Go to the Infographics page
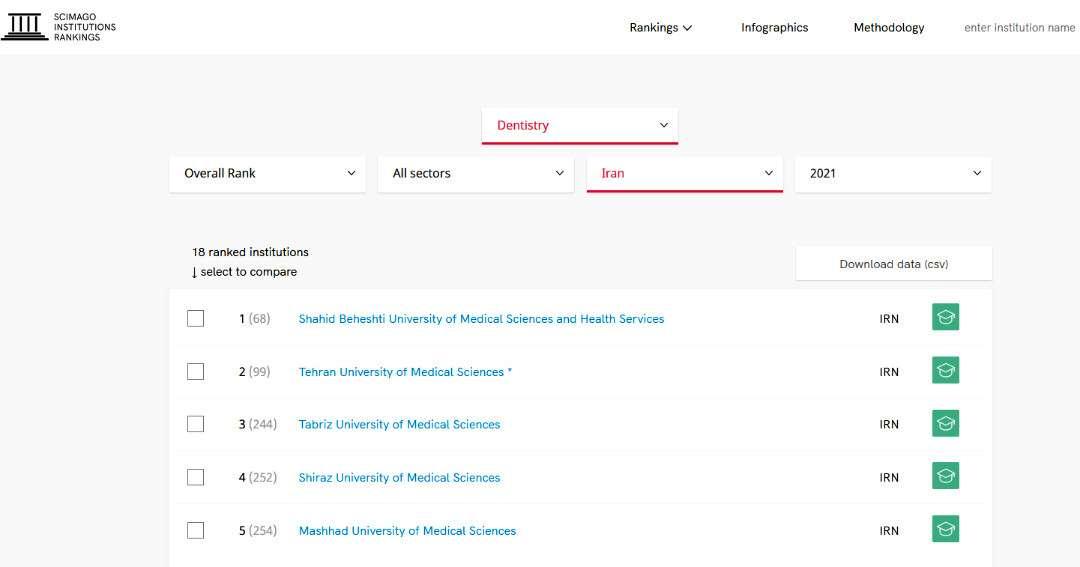The height and width of the screenshot is (567, 1080). 774,28
